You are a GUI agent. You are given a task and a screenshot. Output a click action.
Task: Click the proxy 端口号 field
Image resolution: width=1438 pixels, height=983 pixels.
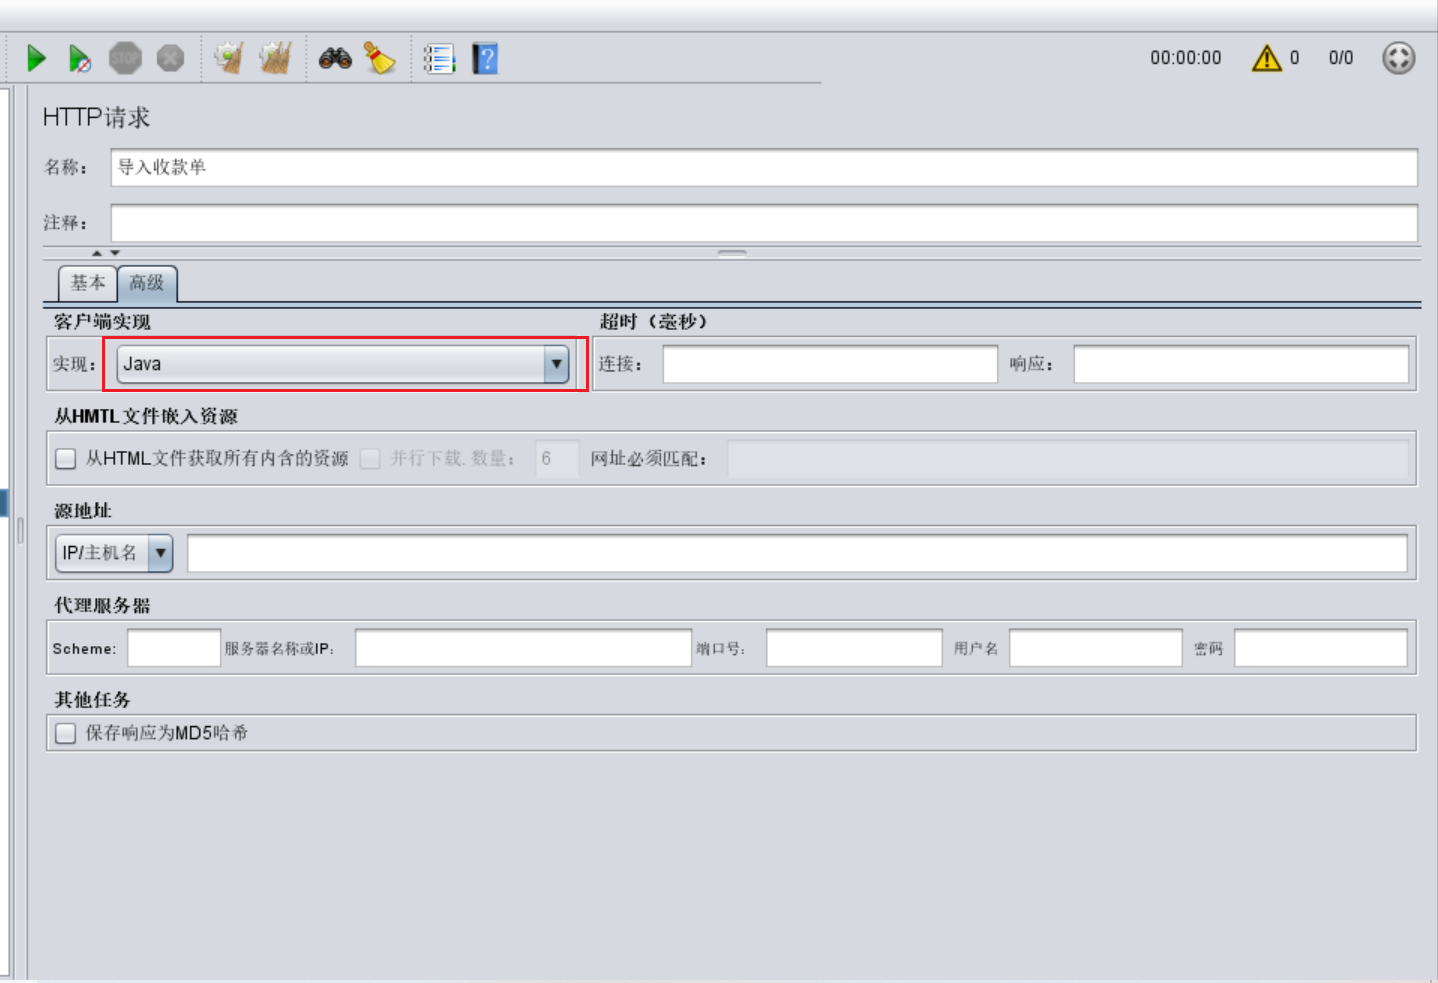[854, 648]
